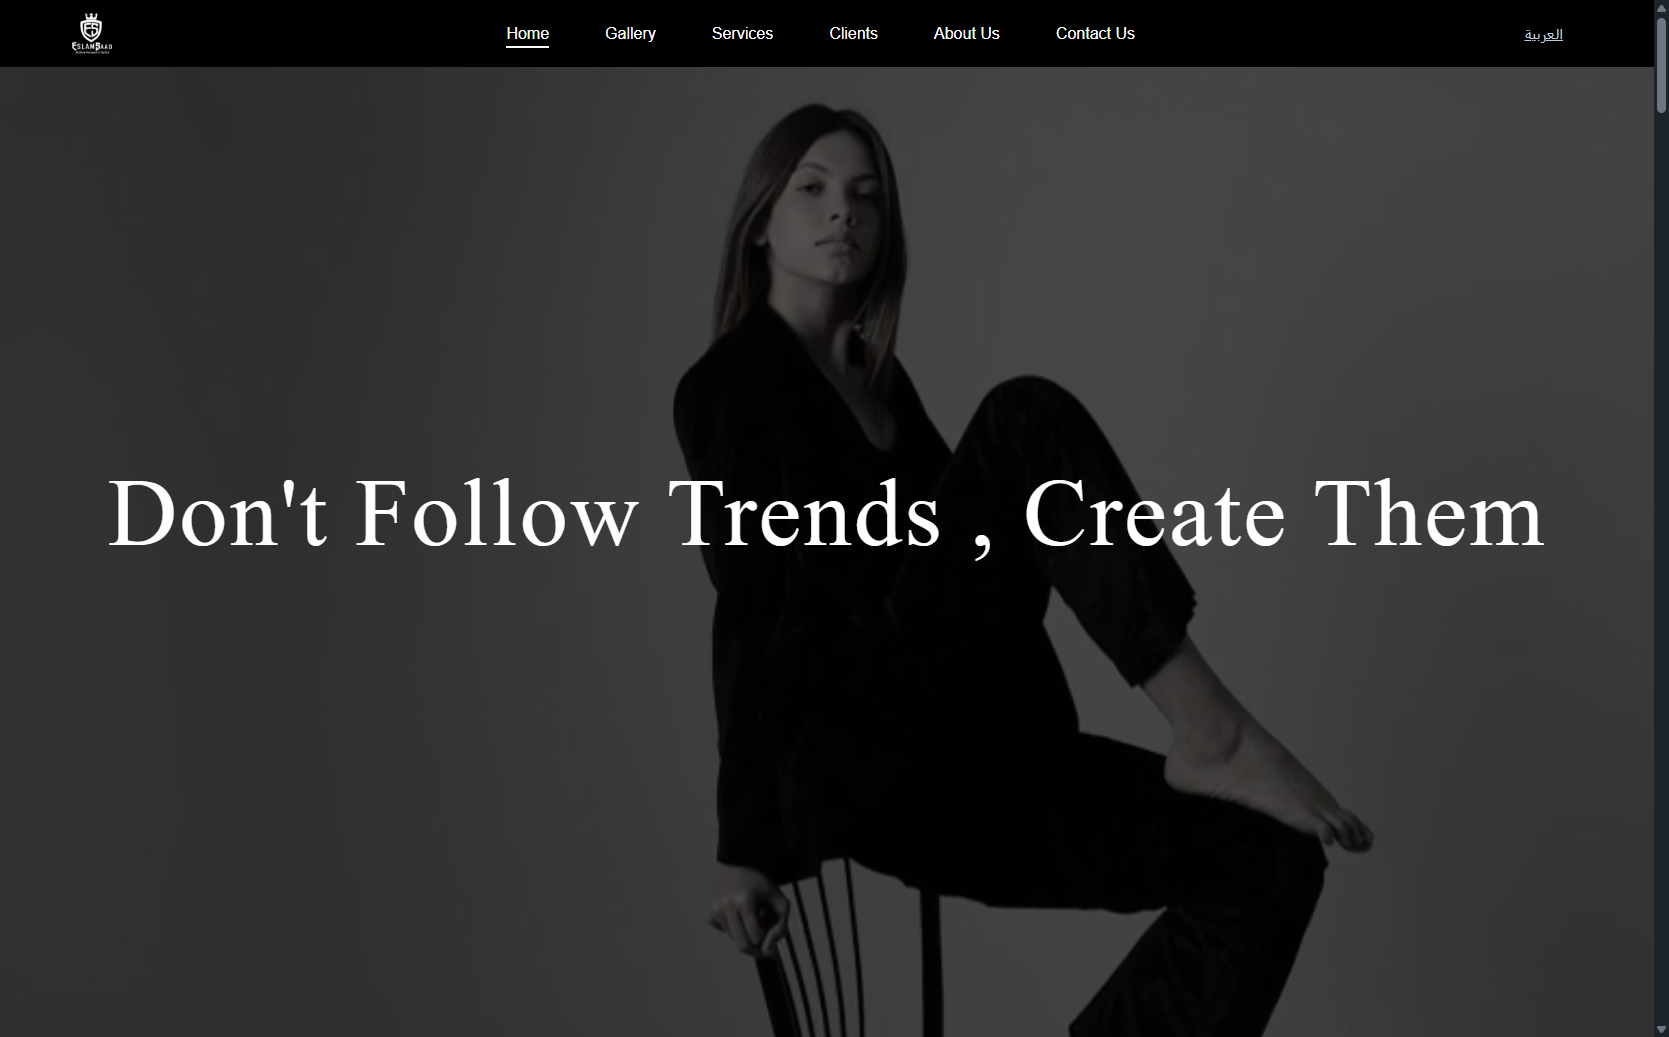Click the white underline beneath Home
The width and height of the screenshot is (1669, 1037).
click(x=527, y=47)
